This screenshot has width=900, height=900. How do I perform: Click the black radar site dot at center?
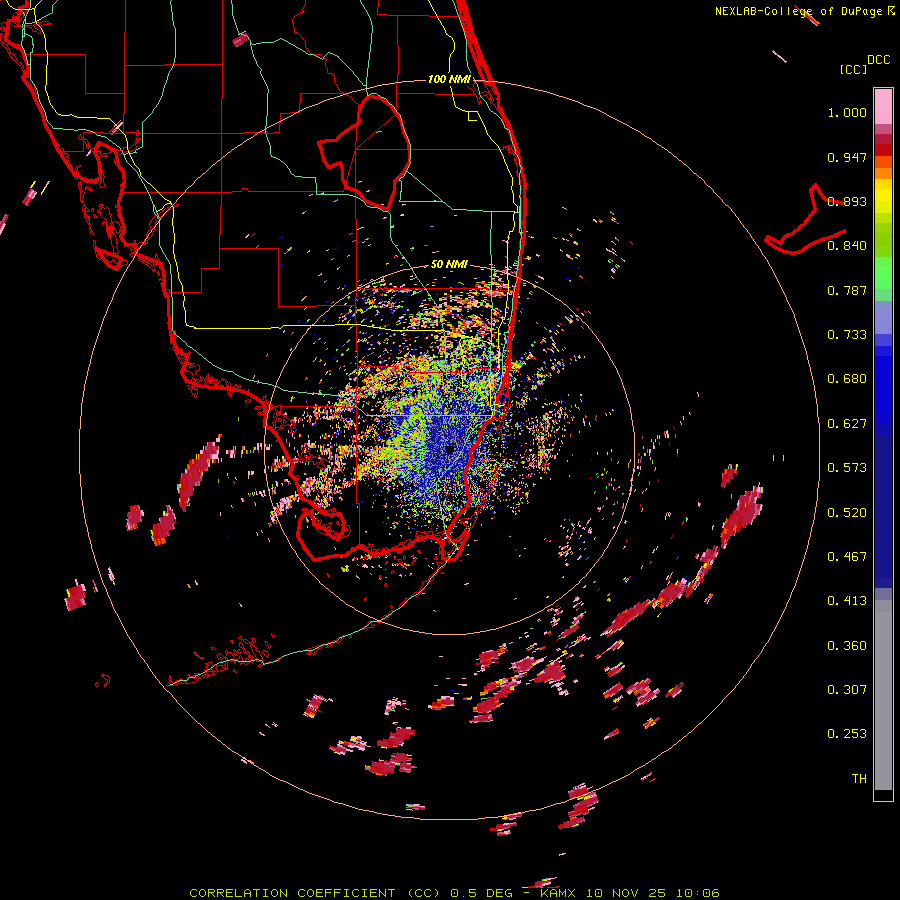click(449, 450)
